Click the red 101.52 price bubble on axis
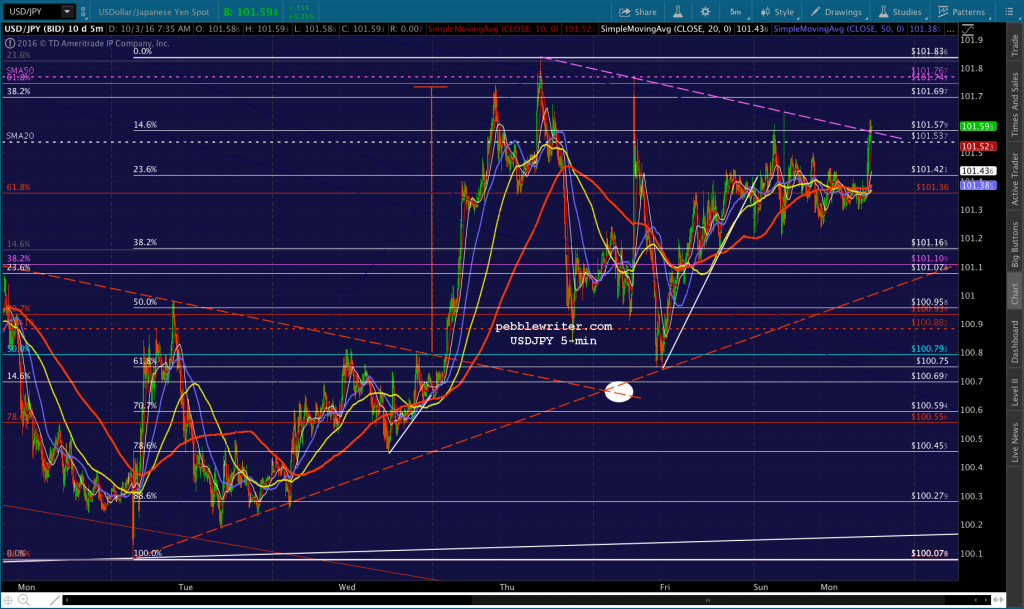Screen dimensions: 1024x609 click(x=978, y=146)
